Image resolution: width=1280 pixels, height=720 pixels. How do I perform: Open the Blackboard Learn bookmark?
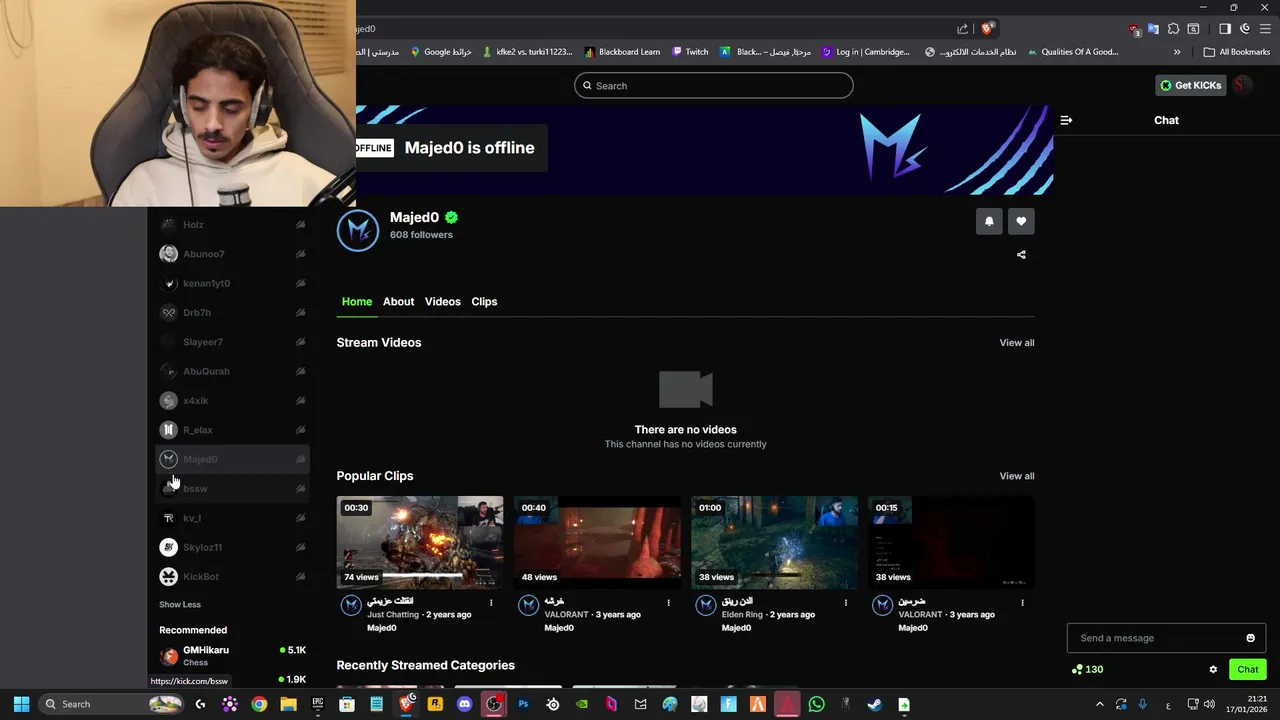click(x=622, y=52)
